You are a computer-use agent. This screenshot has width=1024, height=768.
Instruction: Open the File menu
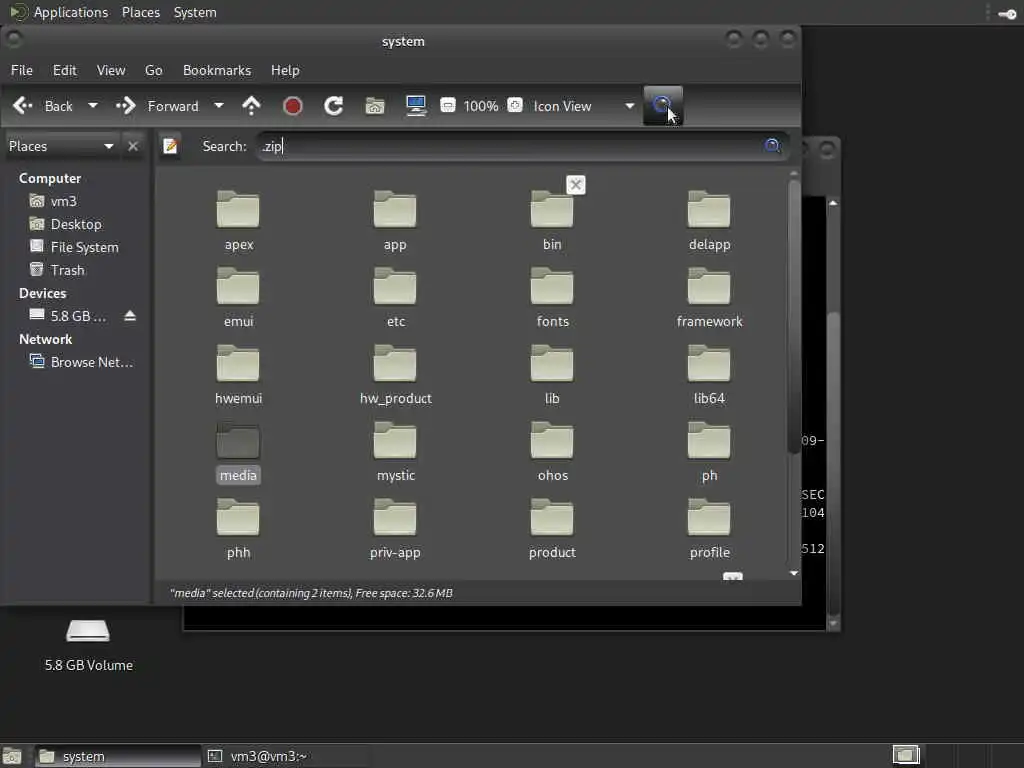pyautogui.click(x=22, y=71)
